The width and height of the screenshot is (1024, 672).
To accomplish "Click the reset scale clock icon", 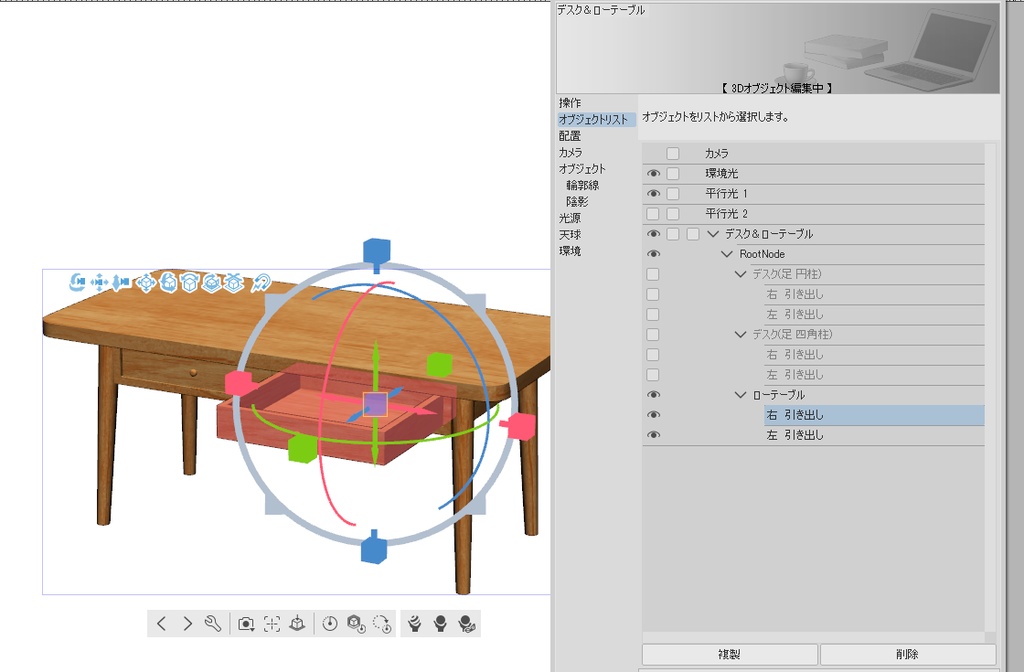I will (x=330, y=624).
